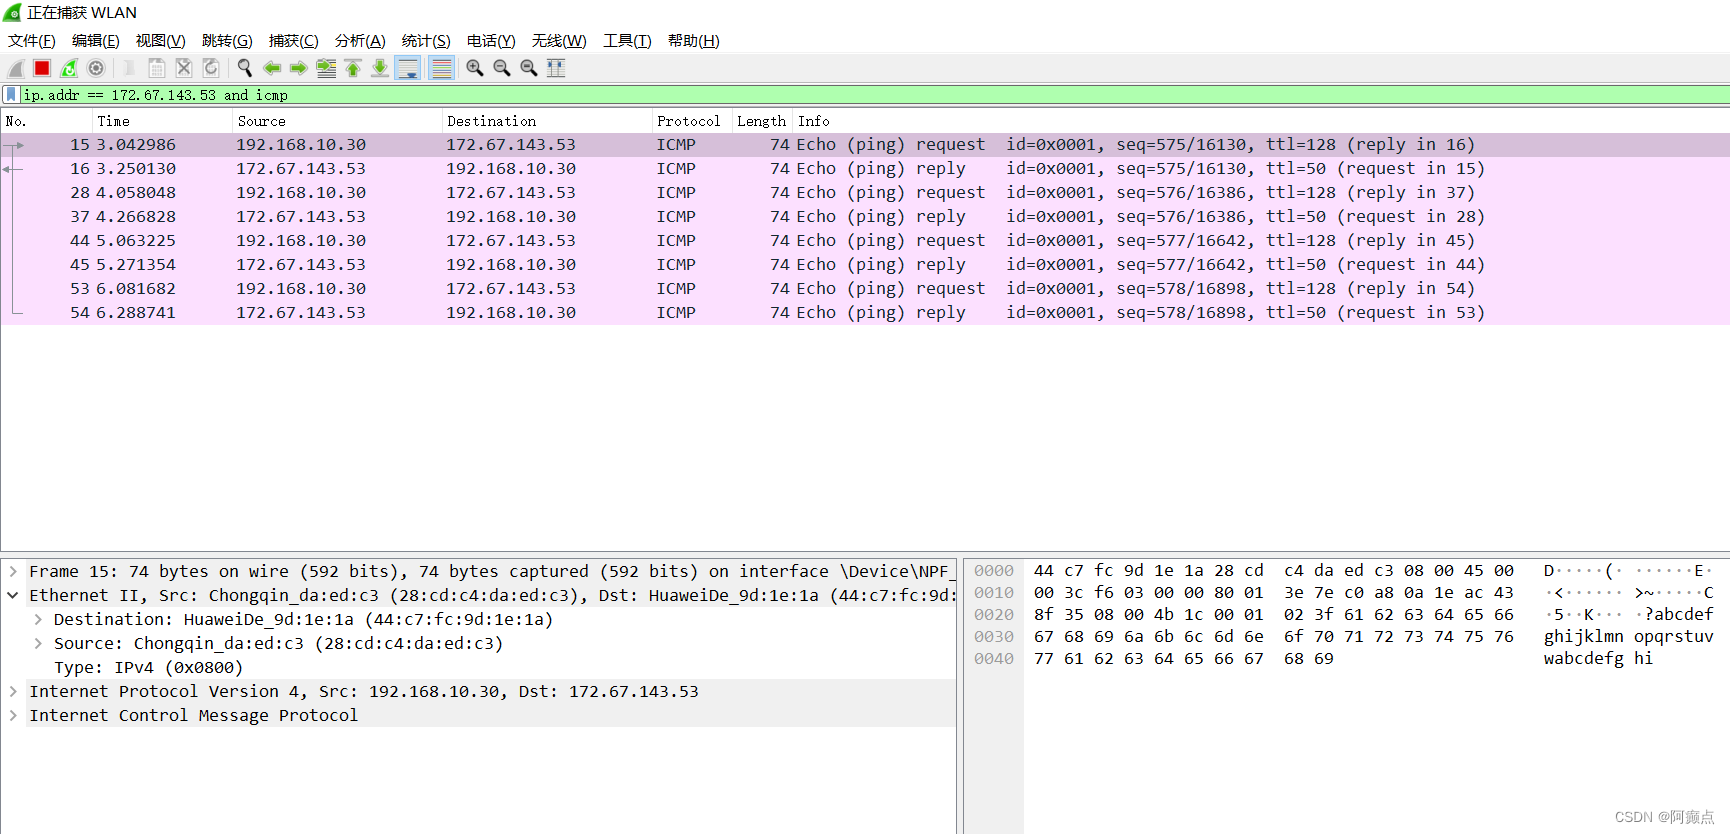Open the 电话(Y) menu
The image size is (1730, 834).
491,41
